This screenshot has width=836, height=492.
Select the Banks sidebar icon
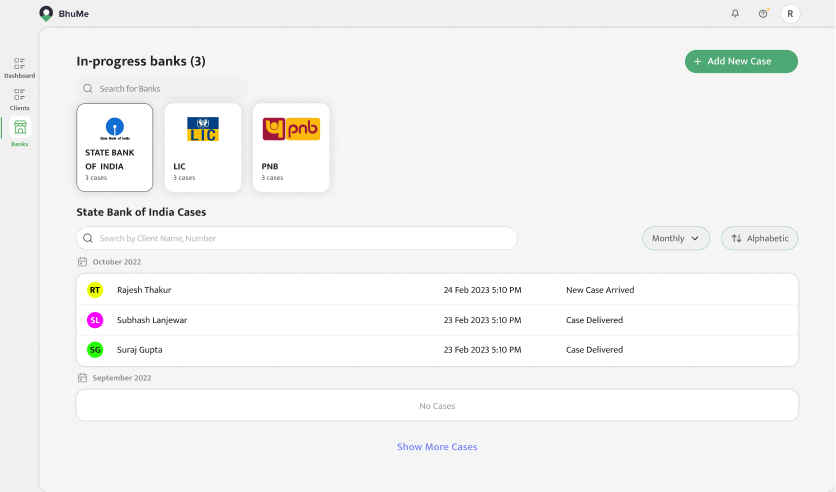(x=20, y=127)
